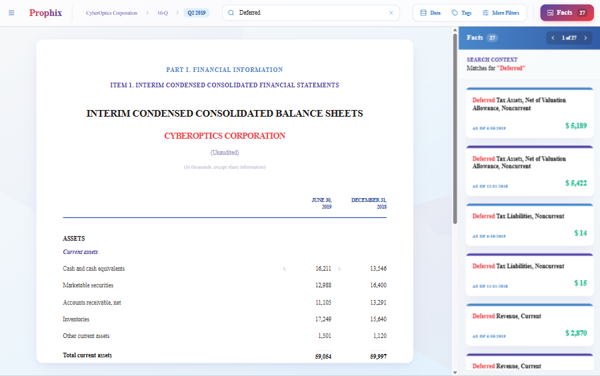Click Total current assets value 59,054
Screen dimensions: 600x376
click(323, 356)
